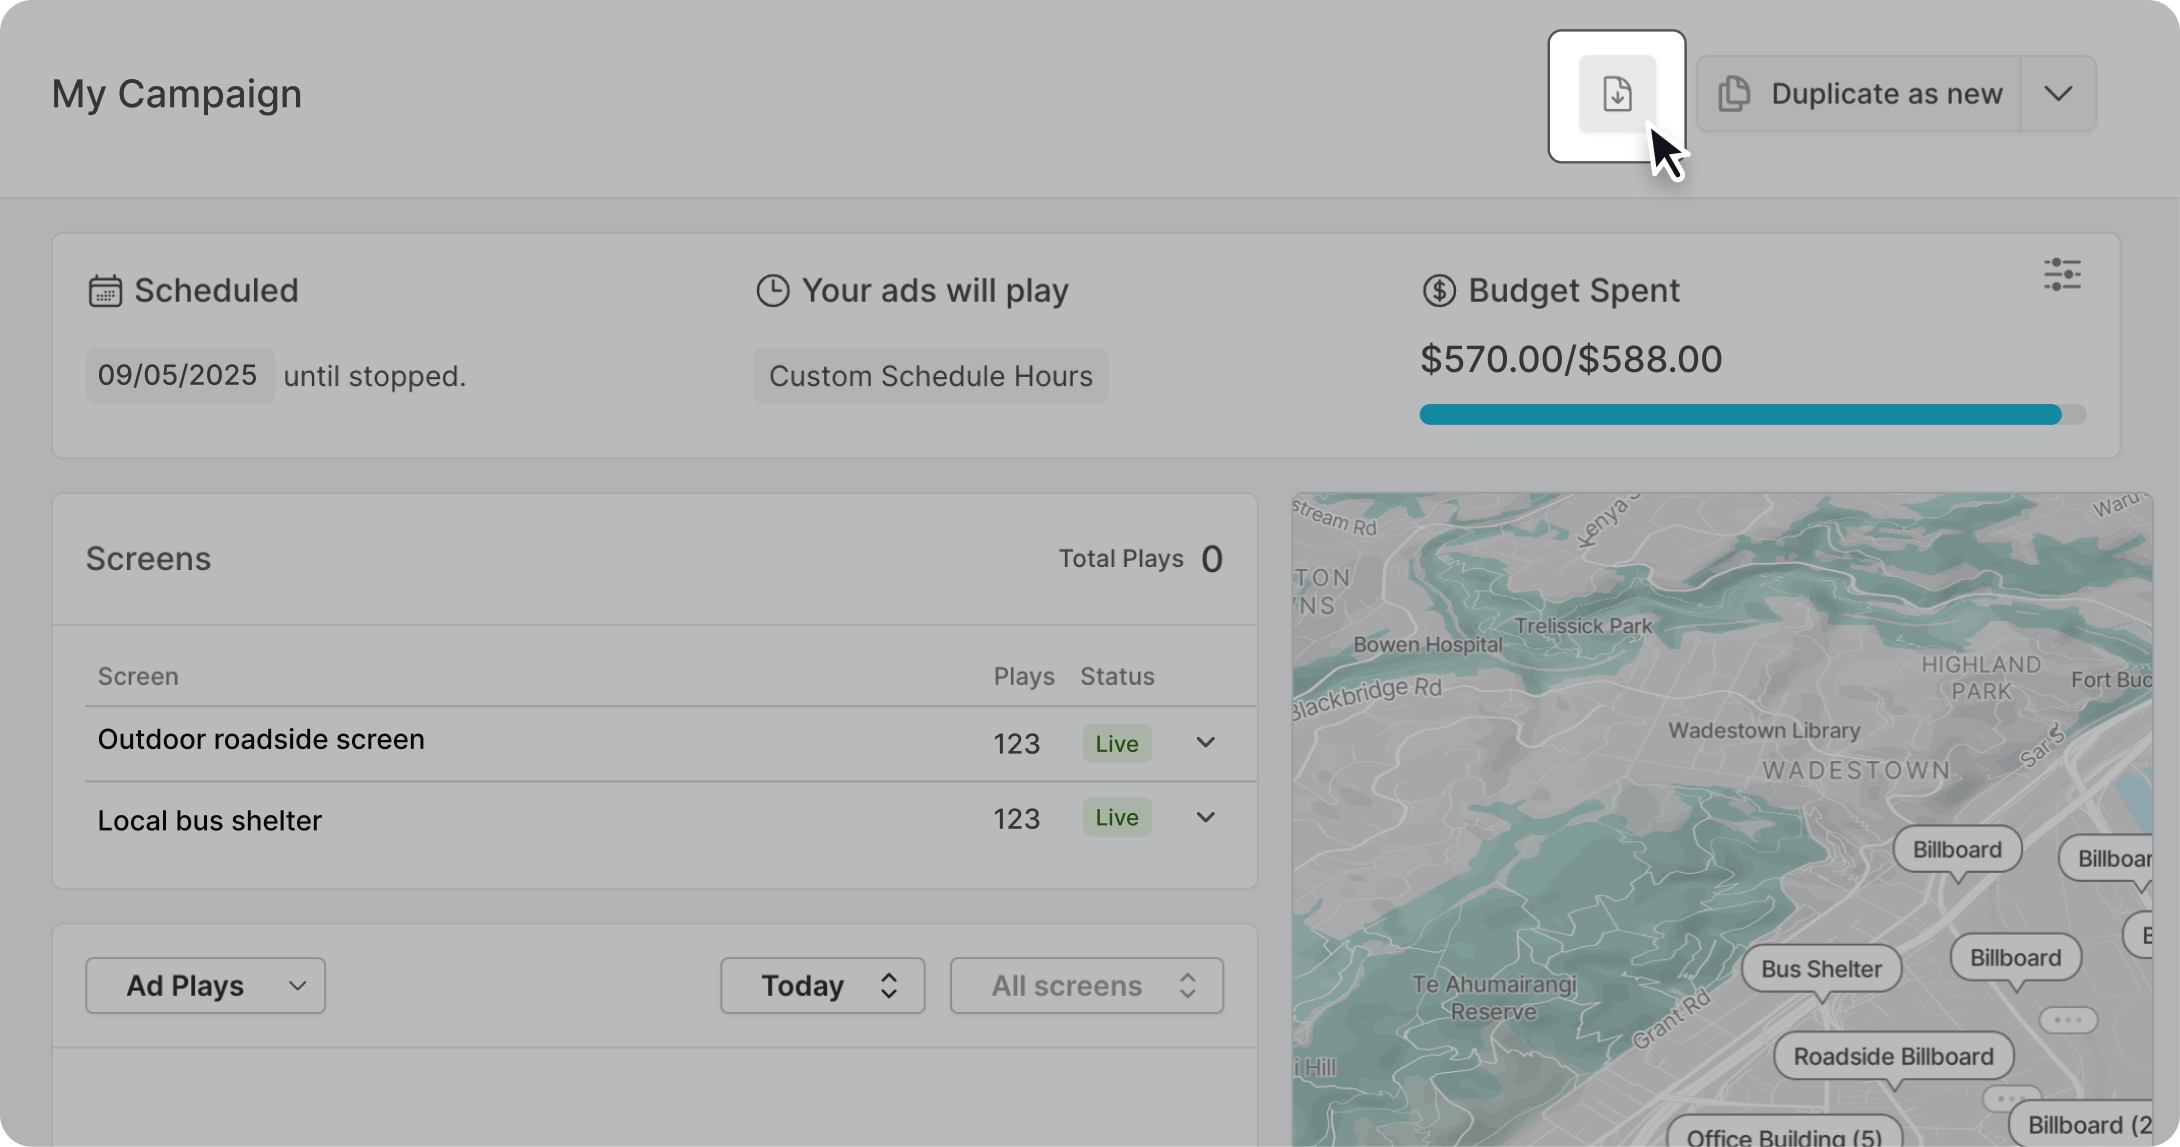Screen dimensions: 2180x1147
Task: Click the download report icon button
Action: coord(1617,94)
